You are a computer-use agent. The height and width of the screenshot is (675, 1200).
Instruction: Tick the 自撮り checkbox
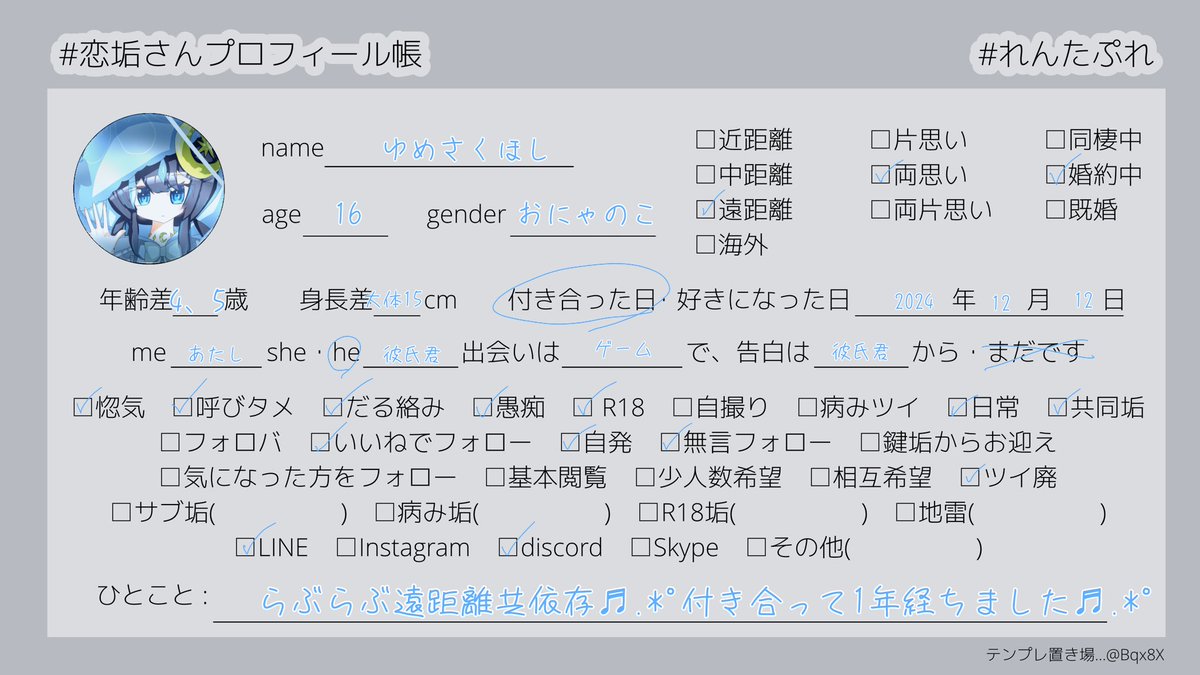click(x=683, y=407)
